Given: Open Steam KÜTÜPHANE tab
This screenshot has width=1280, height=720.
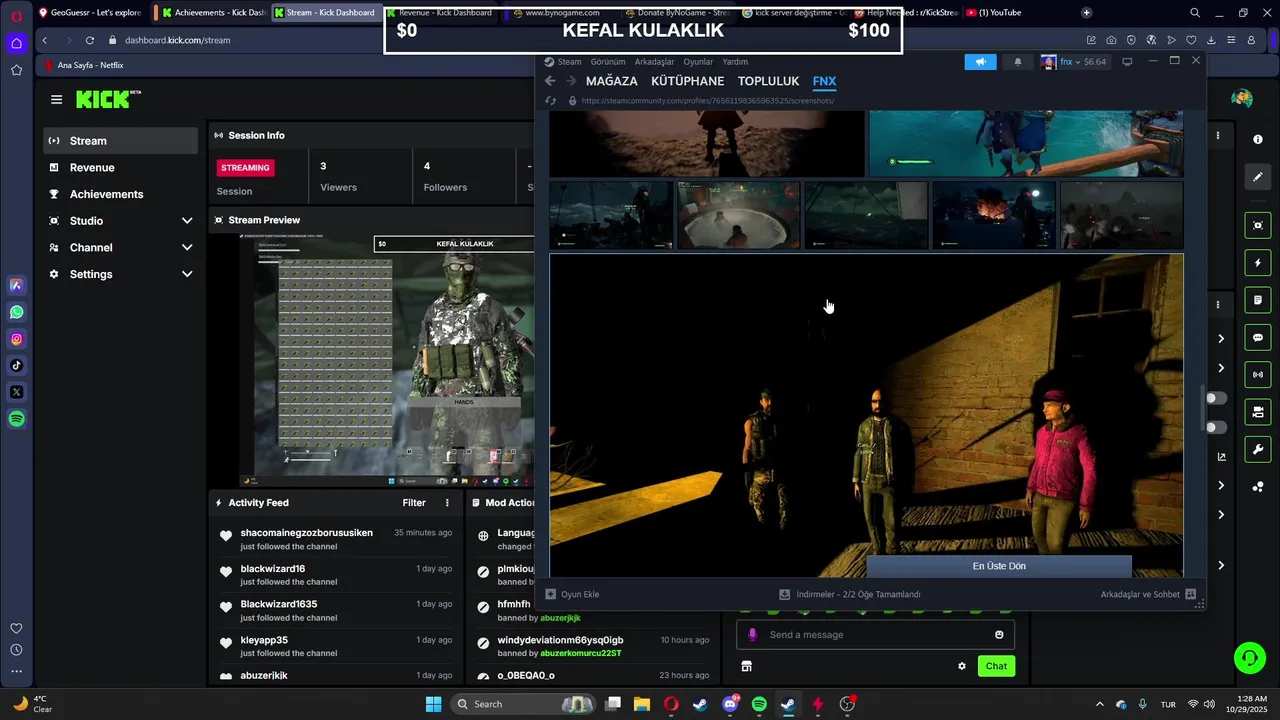Looking at the screenshot, I should pos(687,81).
